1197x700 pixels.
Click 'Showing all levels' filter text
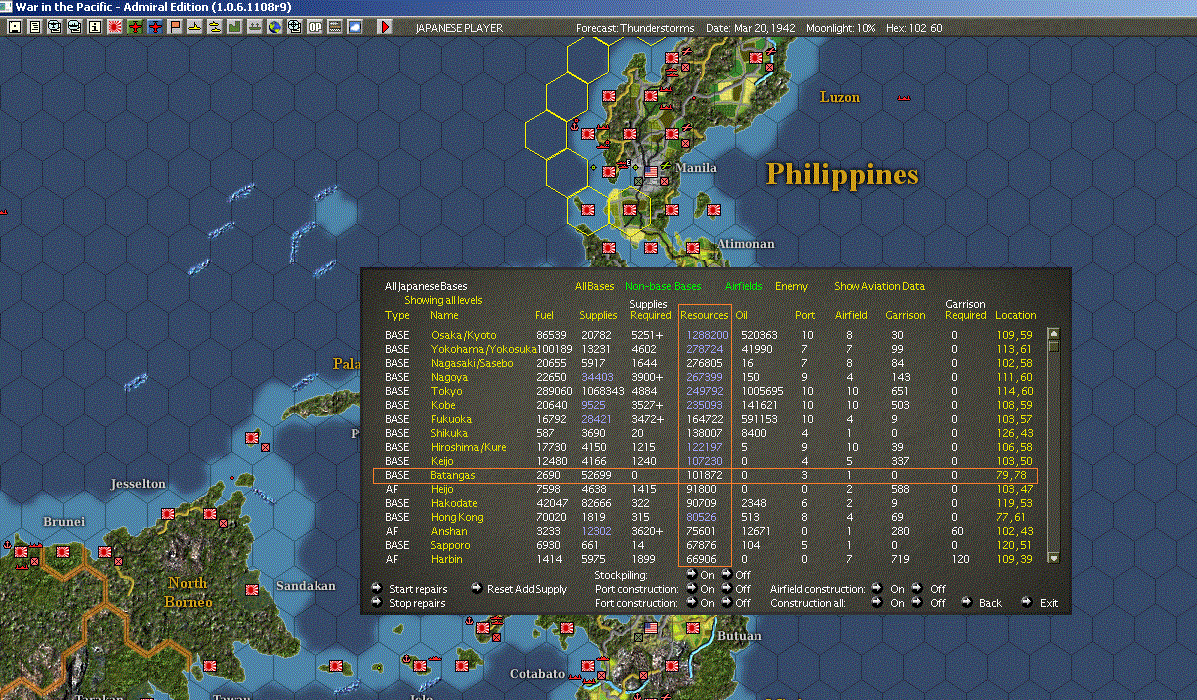click(443, 300)
